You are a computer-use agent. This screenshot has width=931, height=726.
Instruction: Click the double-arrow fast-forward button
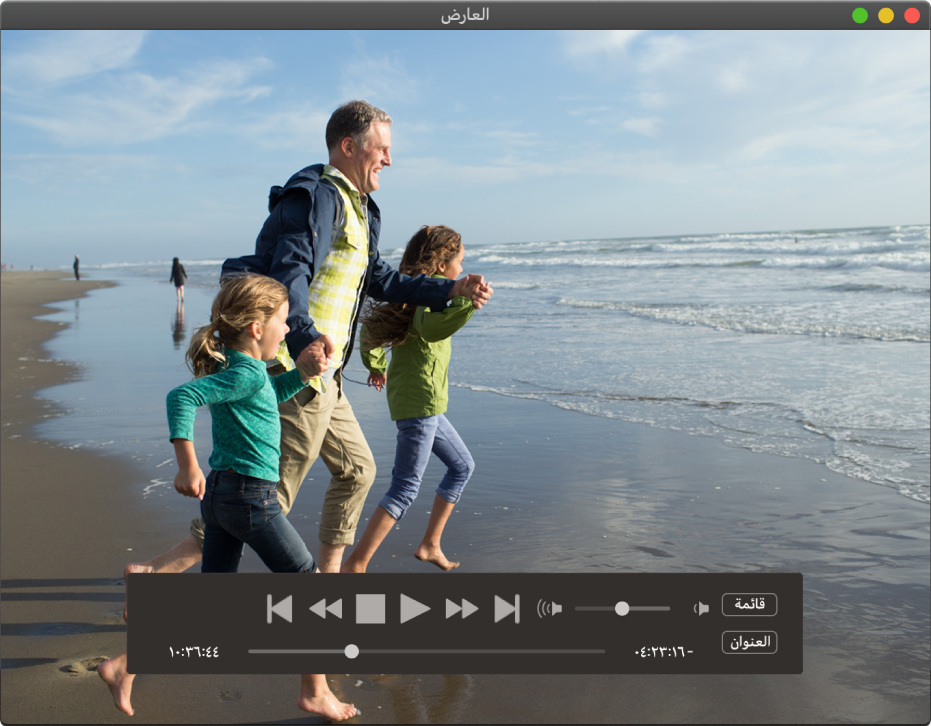462,608
